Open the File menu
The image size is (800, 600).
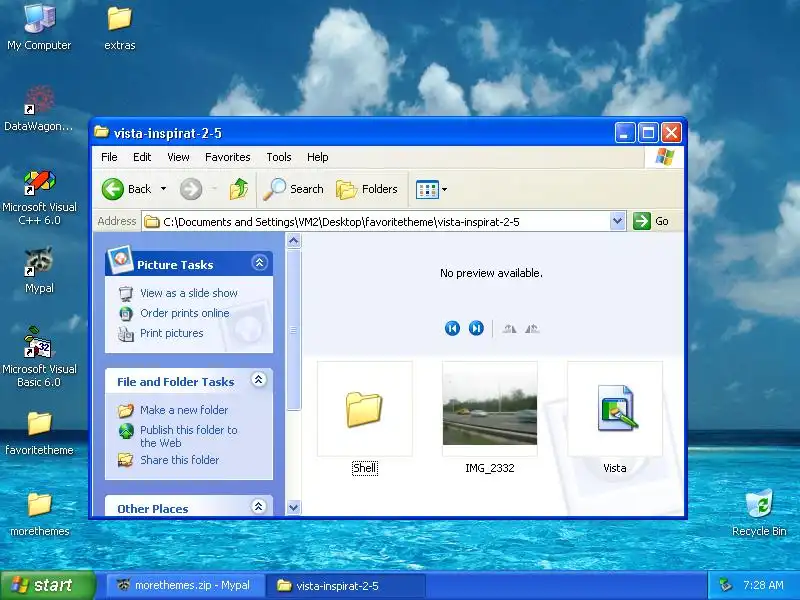pyautogui.click(x=109, y=157)
